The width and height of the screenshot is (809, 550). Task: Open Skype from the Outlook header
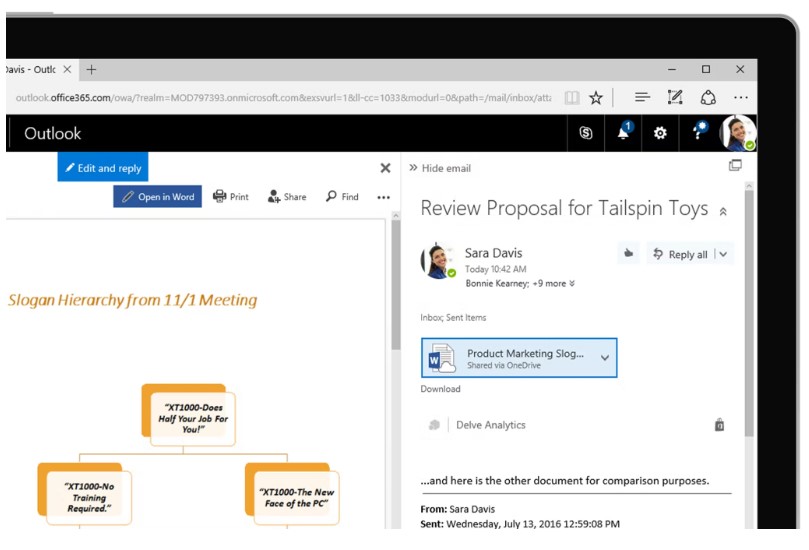coord(586,133)
